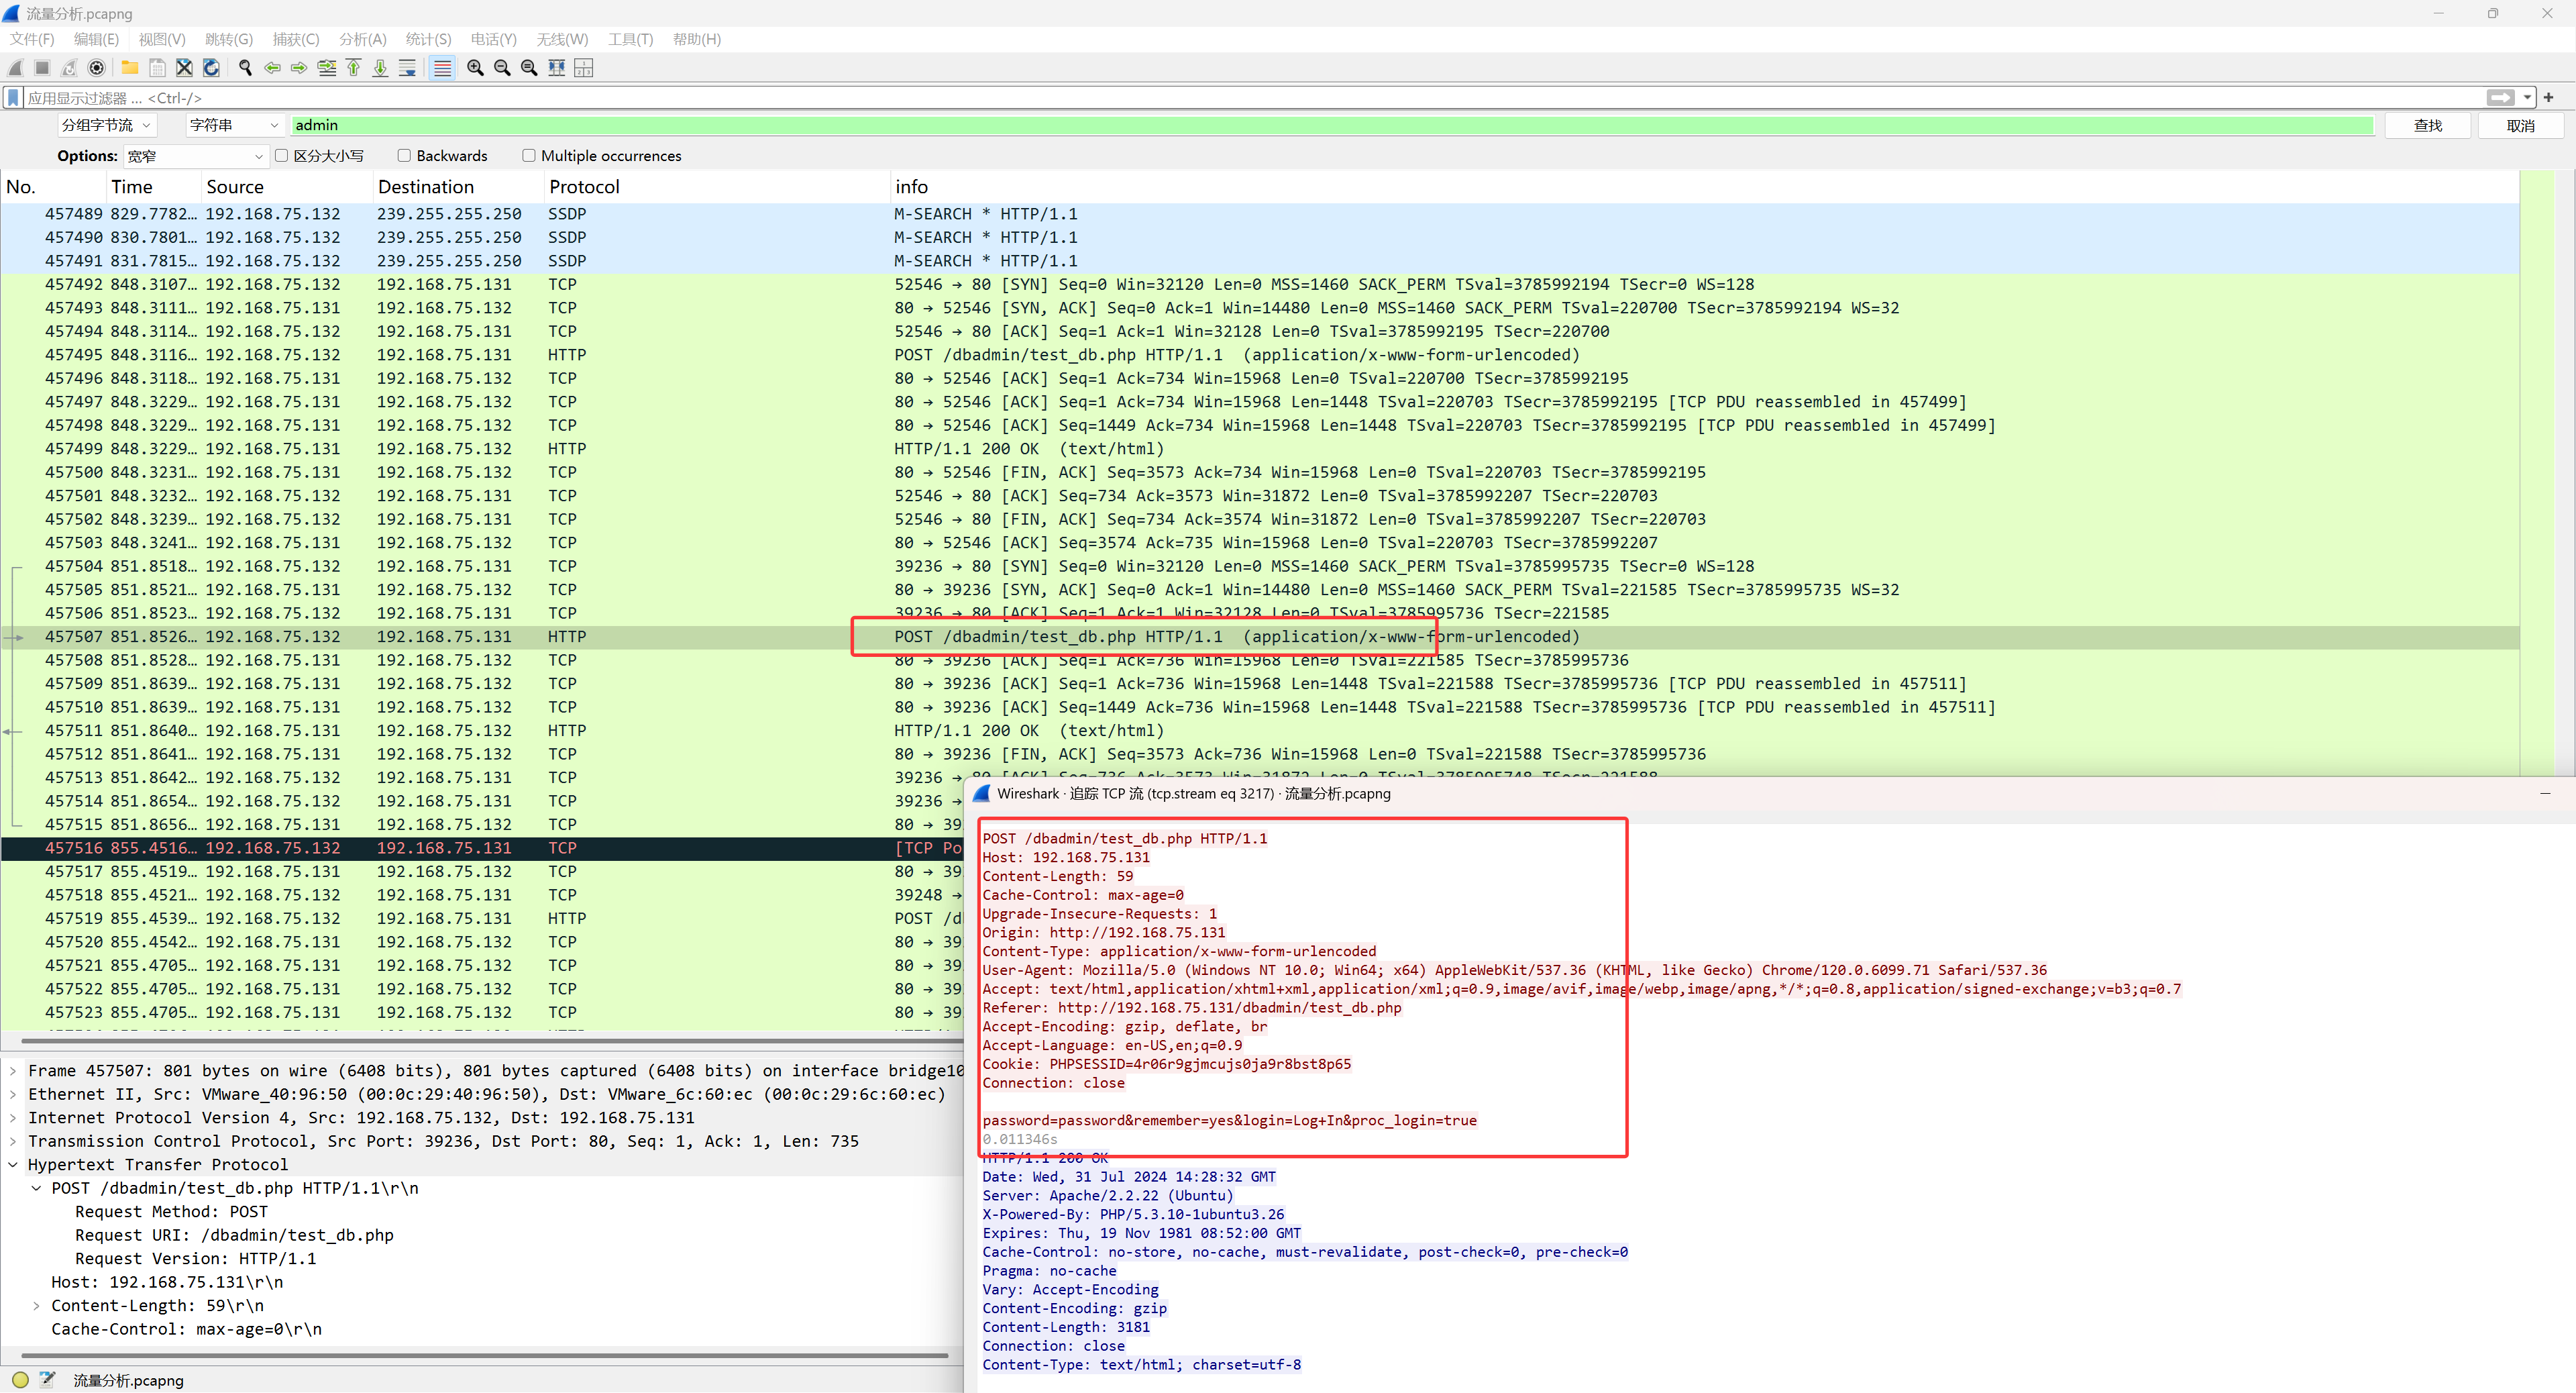Click the admin search string field
2576x1393 pixels.
pyautogui.click(x=1331, y=125)
